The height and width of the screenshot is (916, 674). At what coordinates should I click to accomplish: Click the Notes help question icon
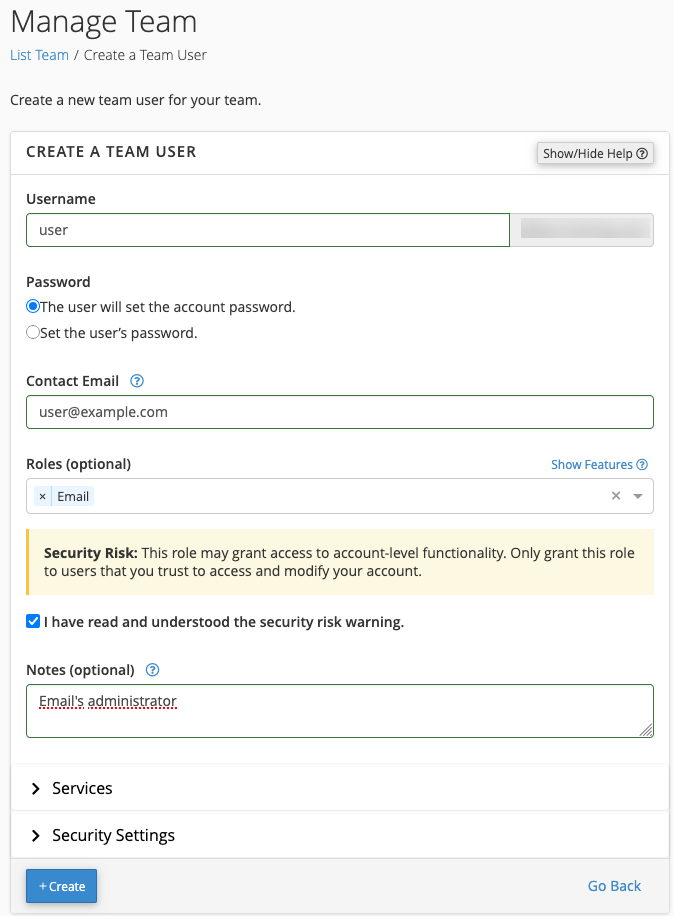point(152,670)
